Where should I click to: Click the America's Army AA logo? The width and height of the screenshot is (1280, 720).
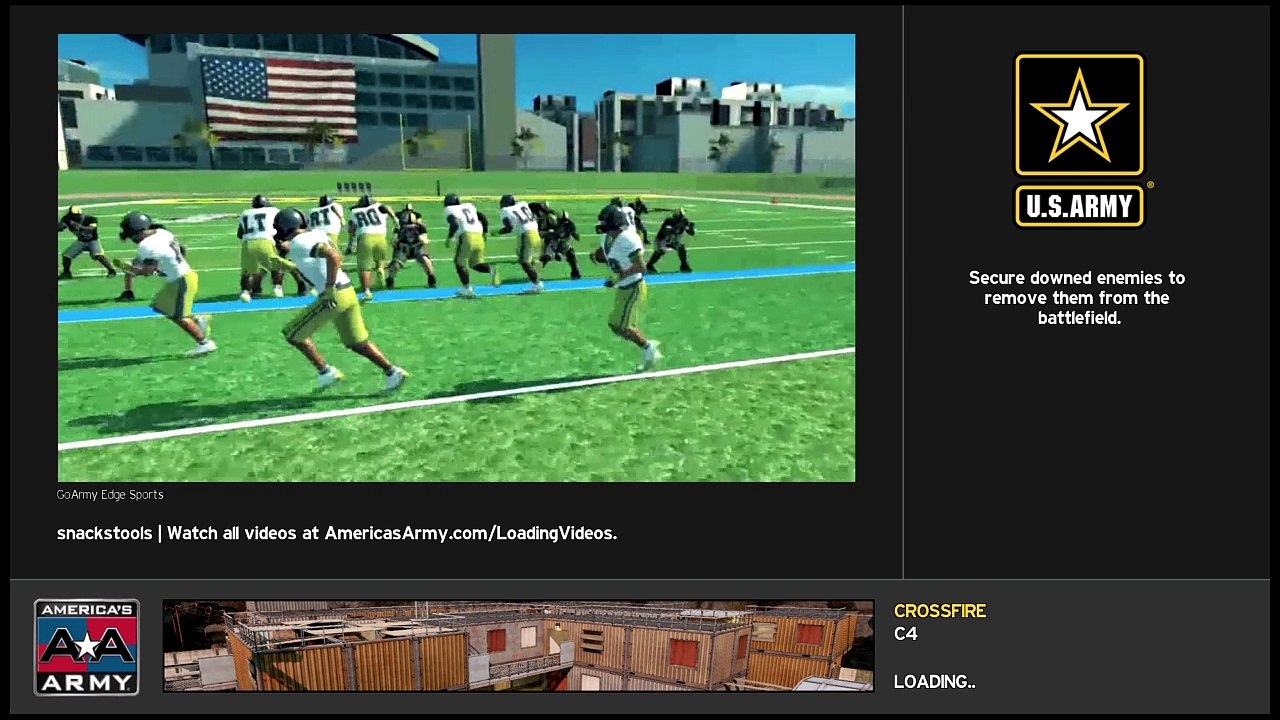coord(87,647)
